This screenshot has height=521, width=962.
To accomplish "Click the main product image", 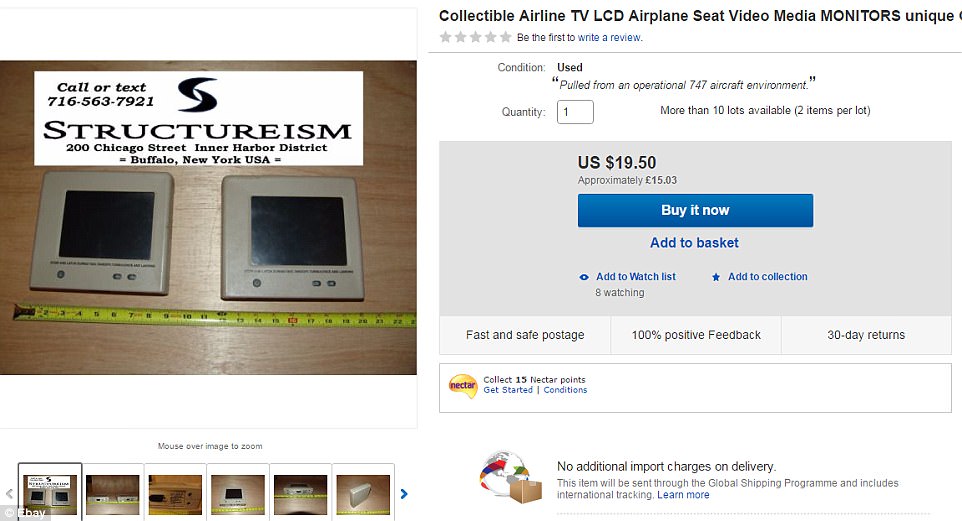I will (x=208, y=218).
